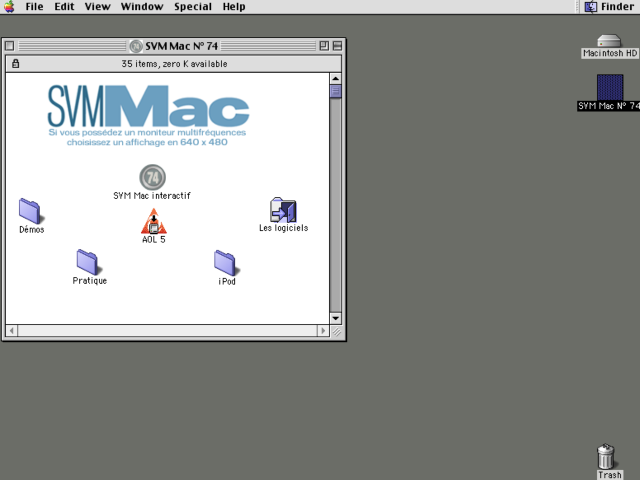Click the window resize grip corner

tap(336, 331)
